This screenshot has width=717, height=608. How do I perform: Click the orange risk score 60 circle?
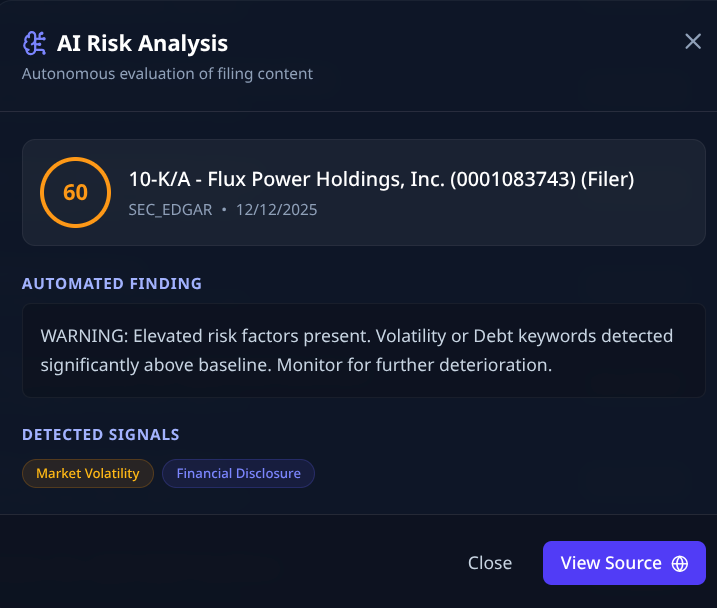(75, 192)
